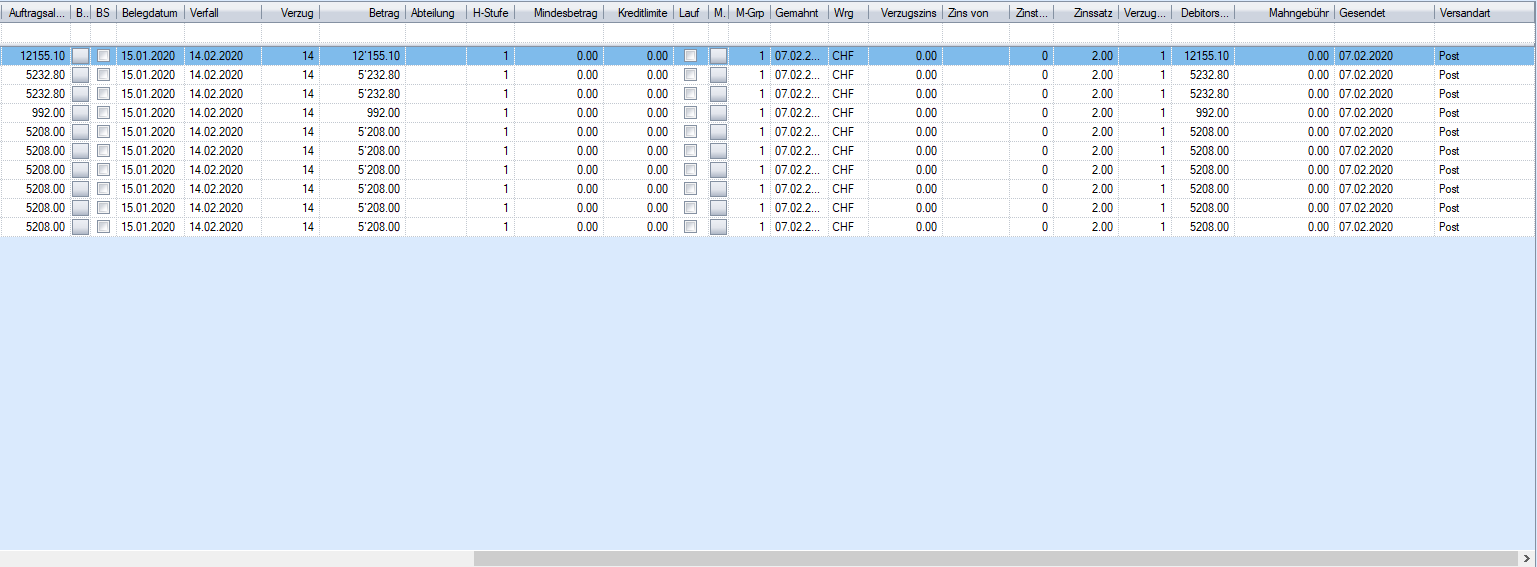
Task: Click the scroll-right arrow of horizontal scrollbar
Action: pyautogui.click(x=1527, y=558)
